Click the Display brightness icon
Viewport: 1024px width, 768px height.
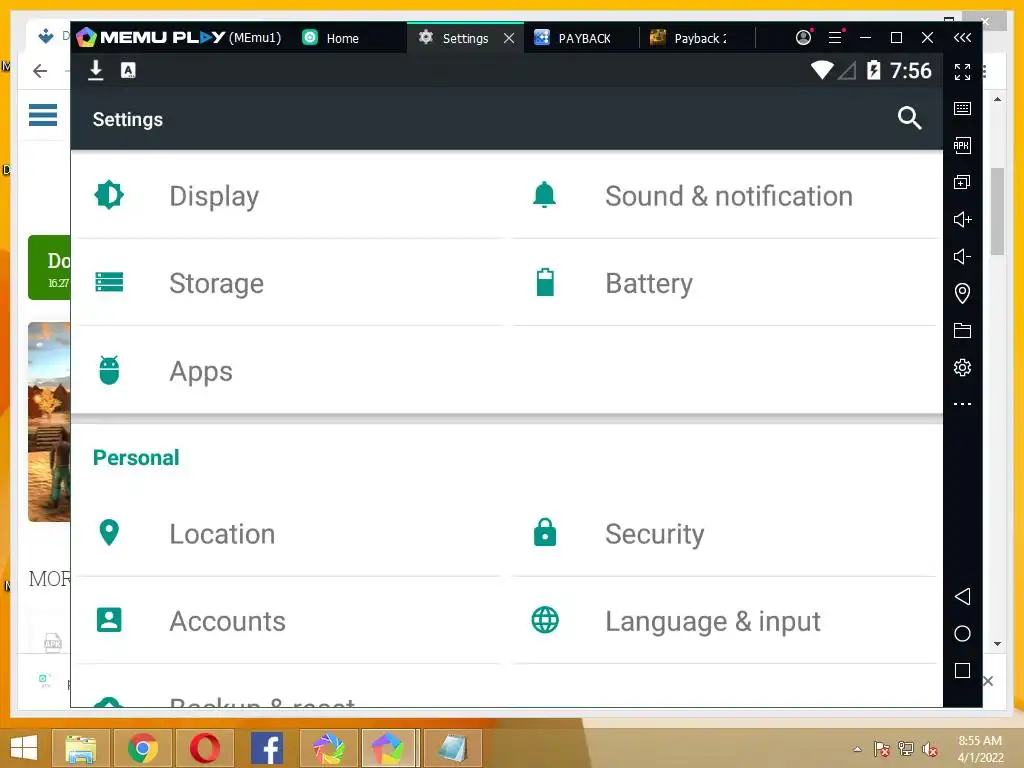coord(109,195)
